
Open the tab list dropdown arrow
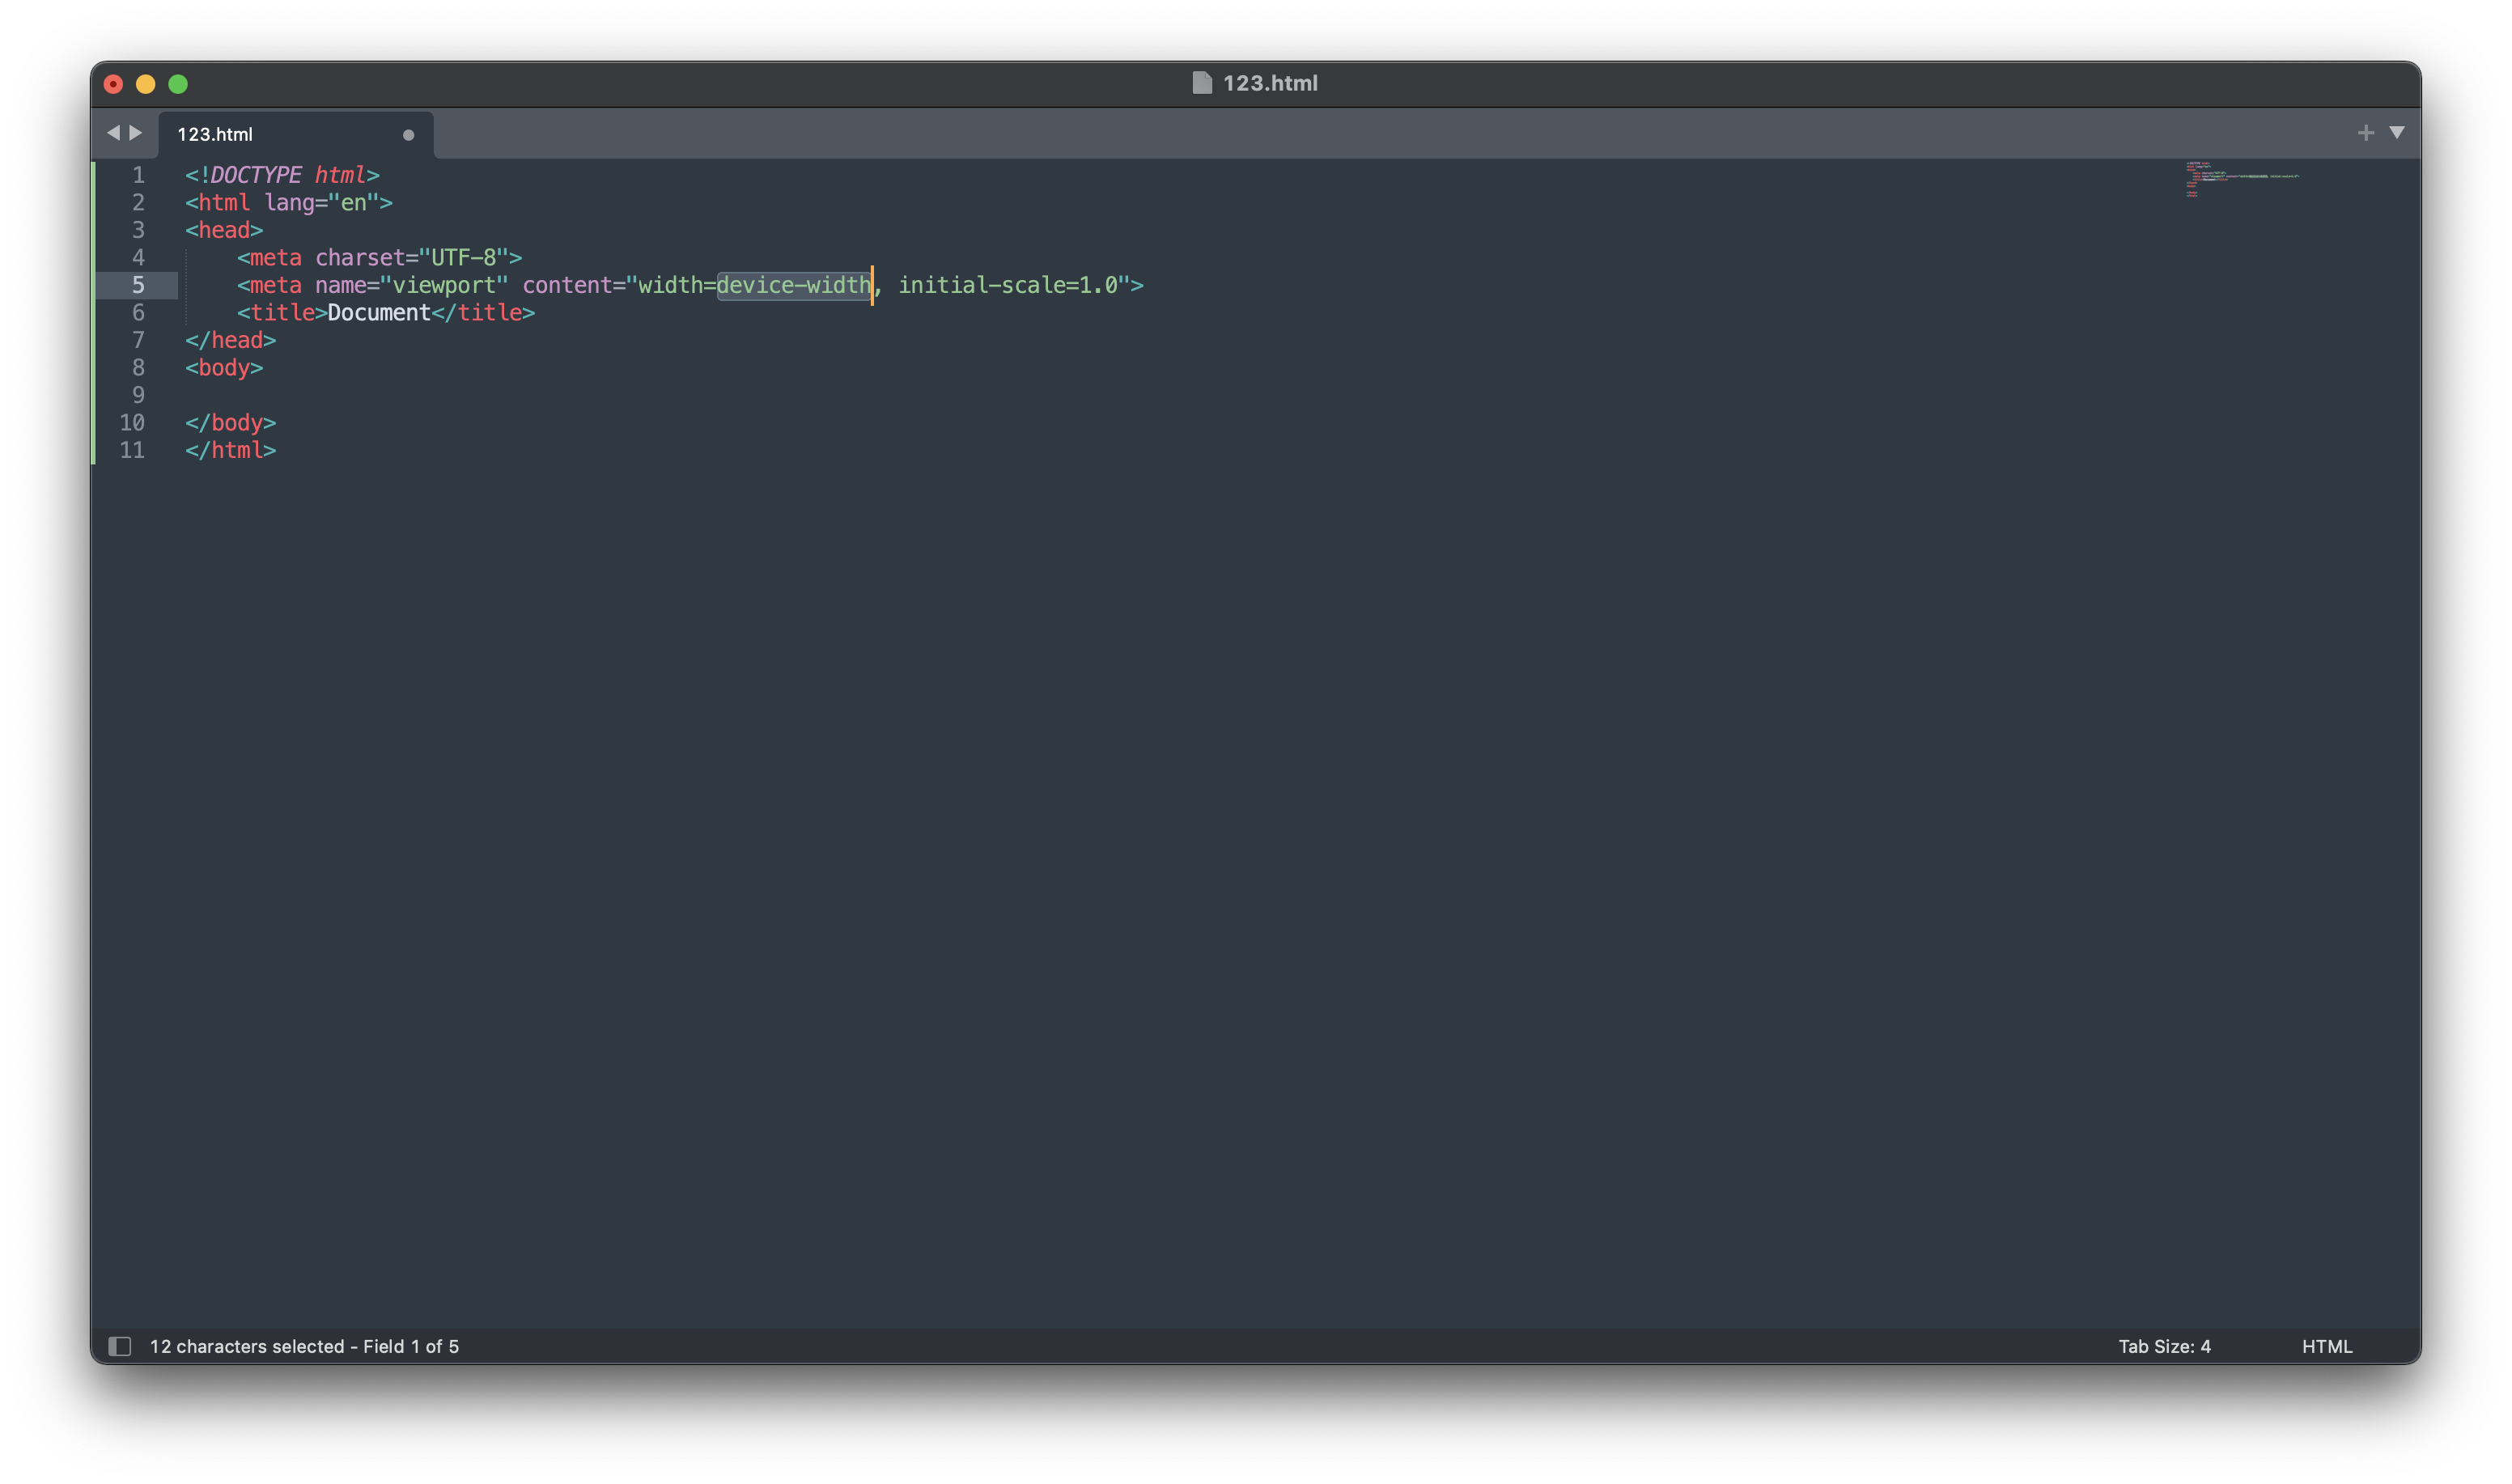2397,132
